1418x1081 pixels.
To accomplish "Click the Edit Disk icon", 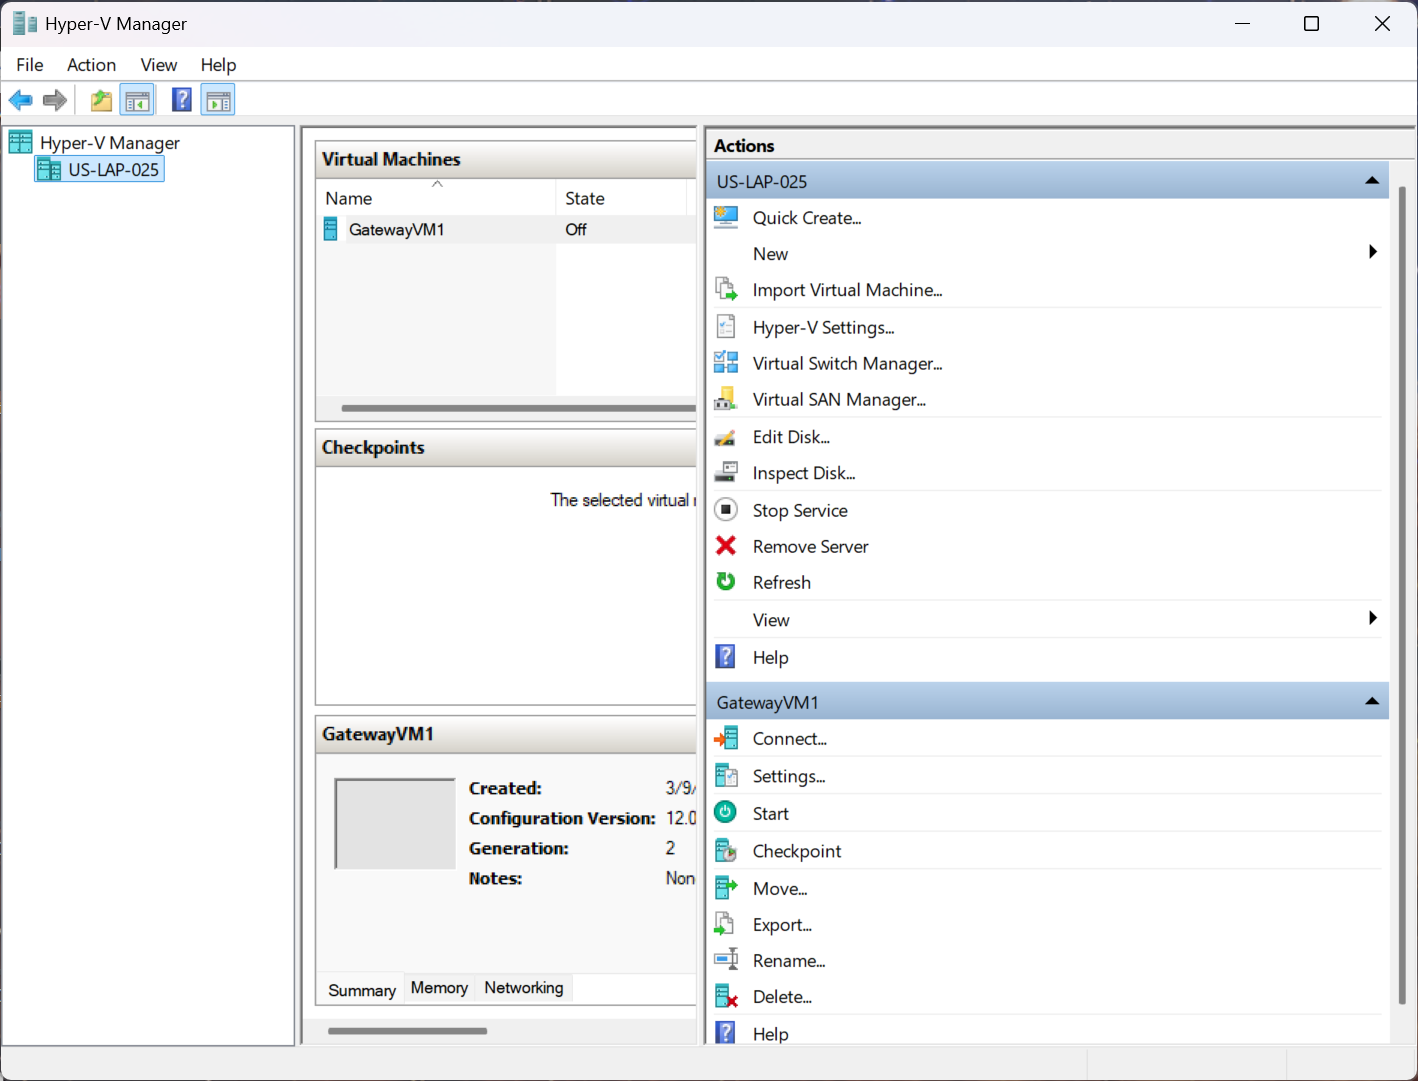I will coord(726,437).
